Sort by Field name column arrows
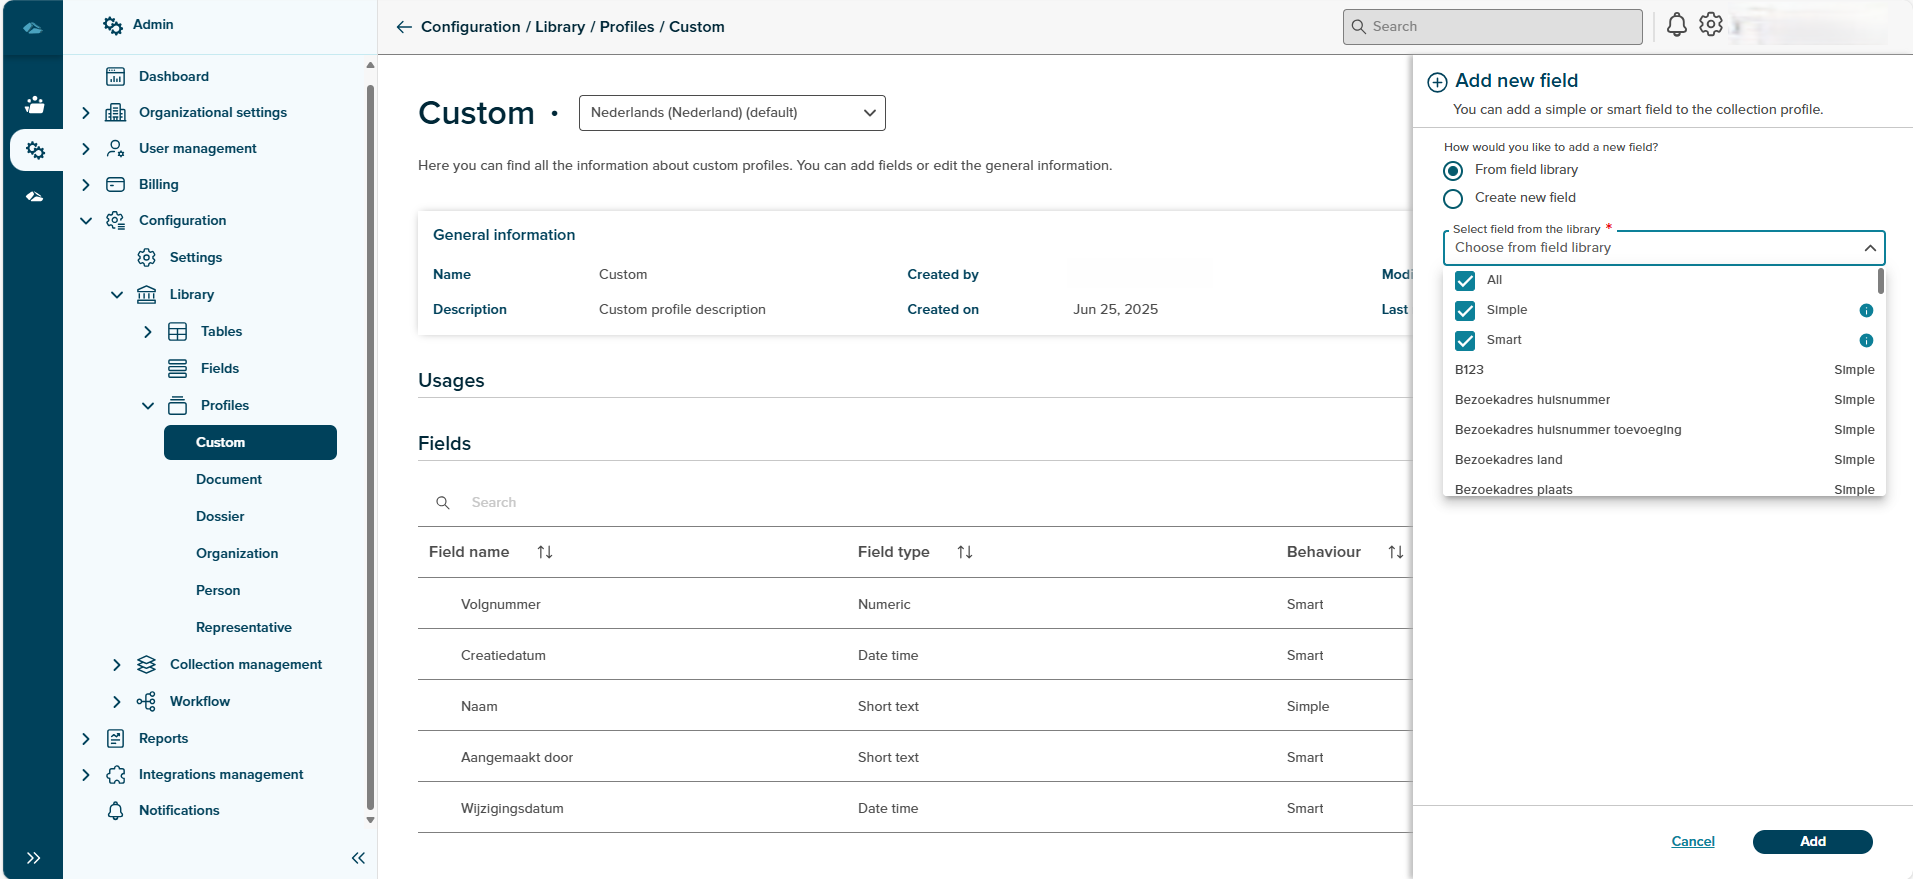Screen dimensions: 1913x879 click(545, 552)
